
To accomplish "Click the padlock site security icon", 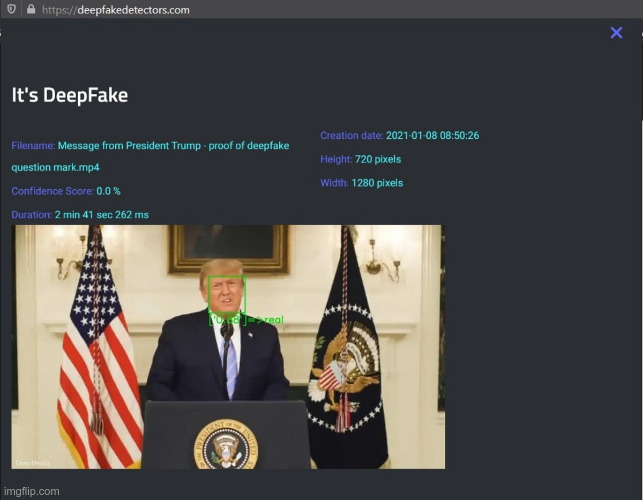I will pyautogui.click(x=31, y=9).
